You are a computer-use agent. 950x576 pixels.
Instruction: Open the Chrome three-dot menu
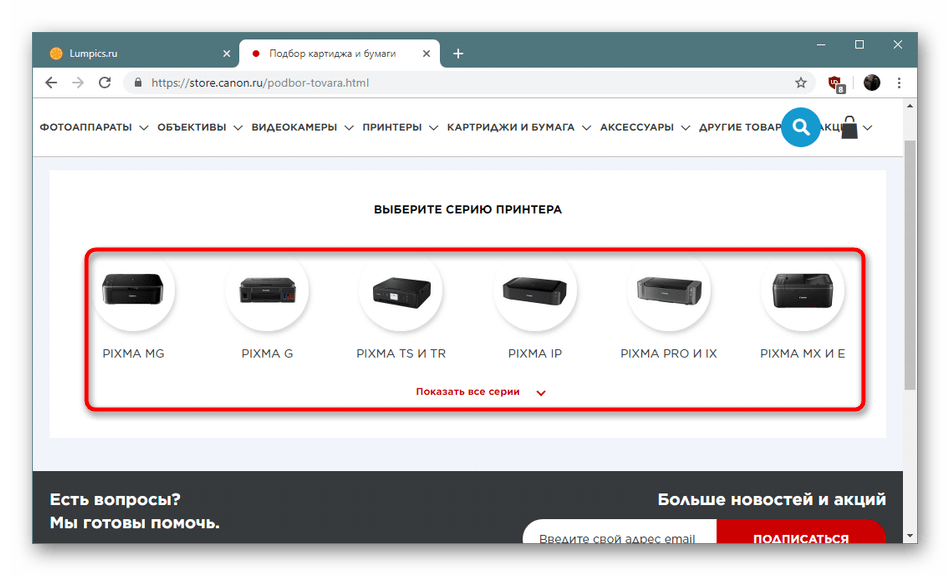[899, 83]
